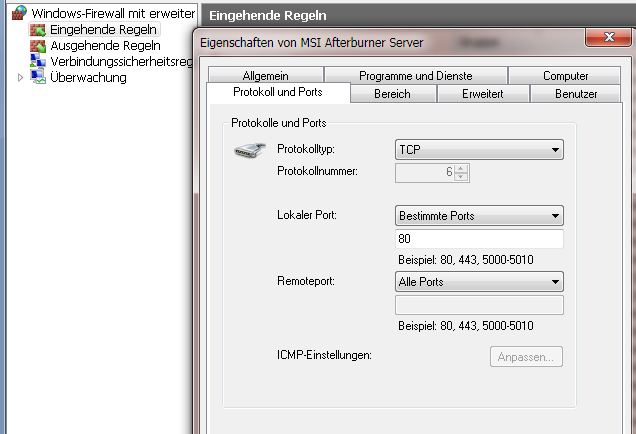Switch to the Computer tab
Screen dimensions: 636x434
[565, 75]
